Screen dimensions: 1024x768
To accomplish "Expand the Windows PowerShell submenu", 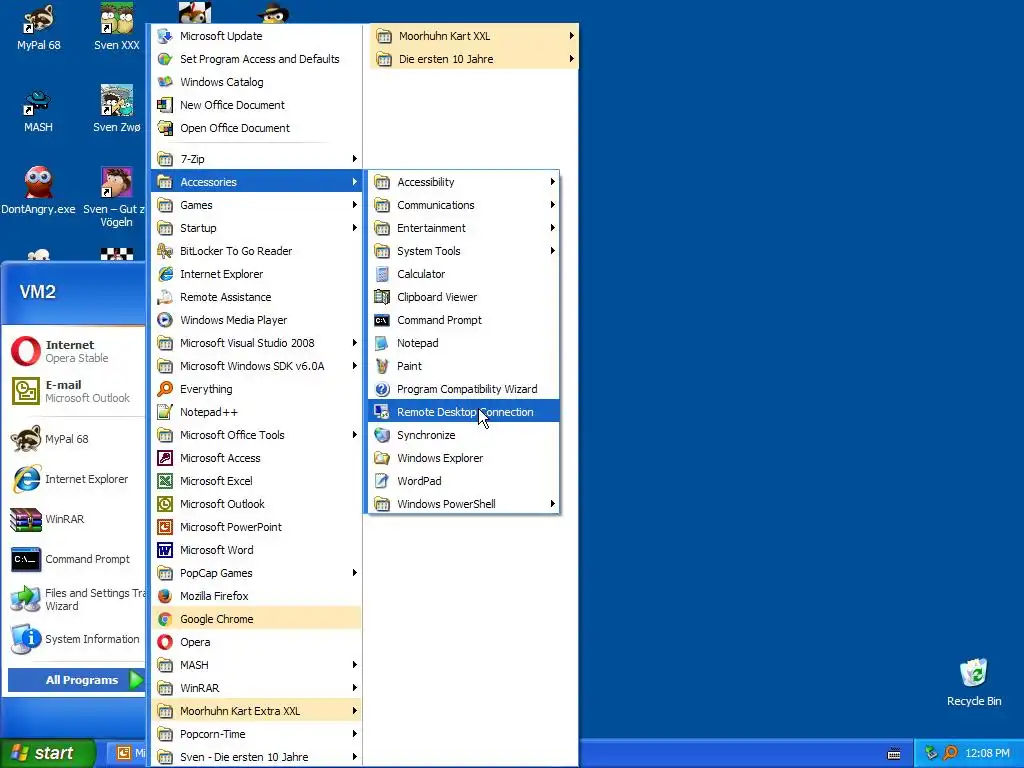I will 464,504.
